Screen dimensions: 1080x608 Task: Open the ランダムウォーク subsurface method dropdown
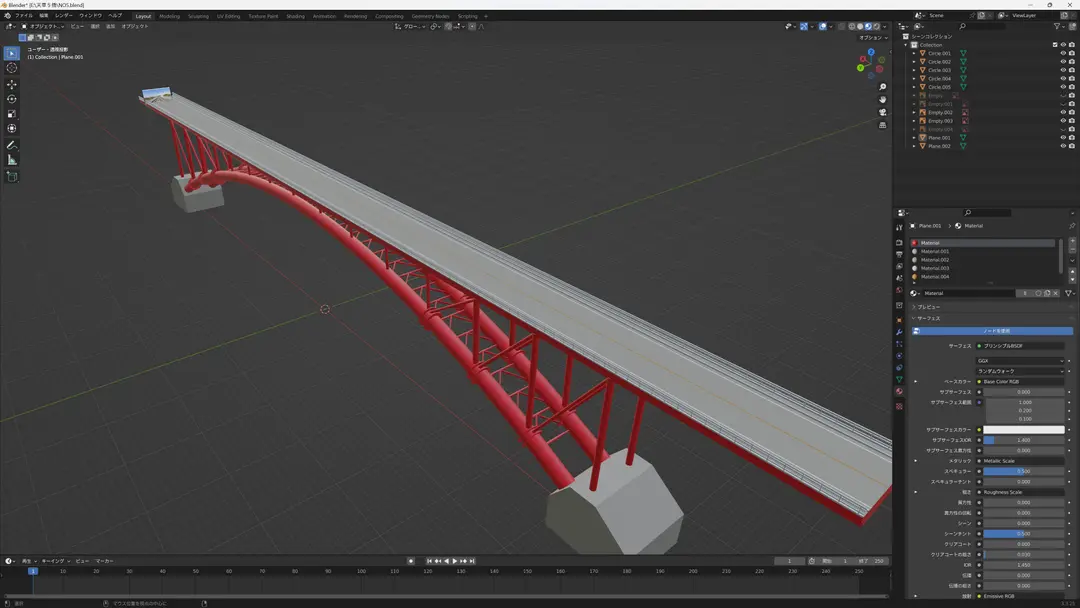[1020, 371]
